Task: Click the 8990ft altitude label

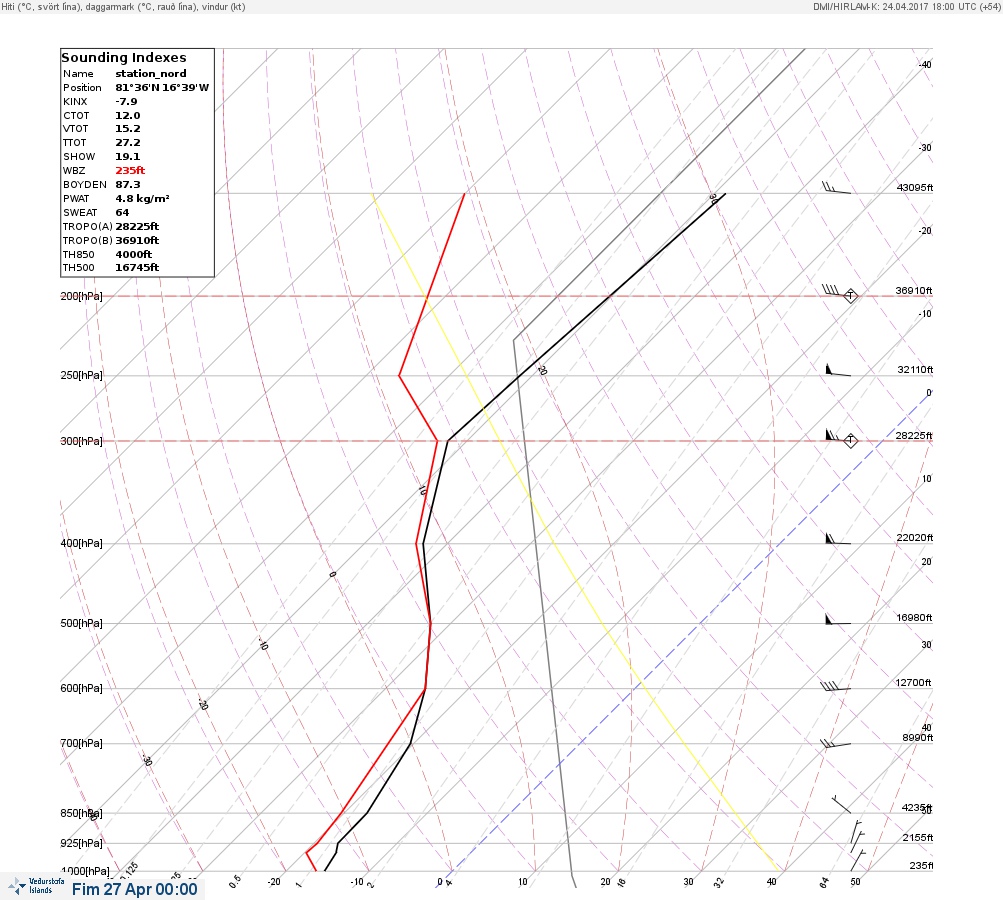Action: [917, 738]
